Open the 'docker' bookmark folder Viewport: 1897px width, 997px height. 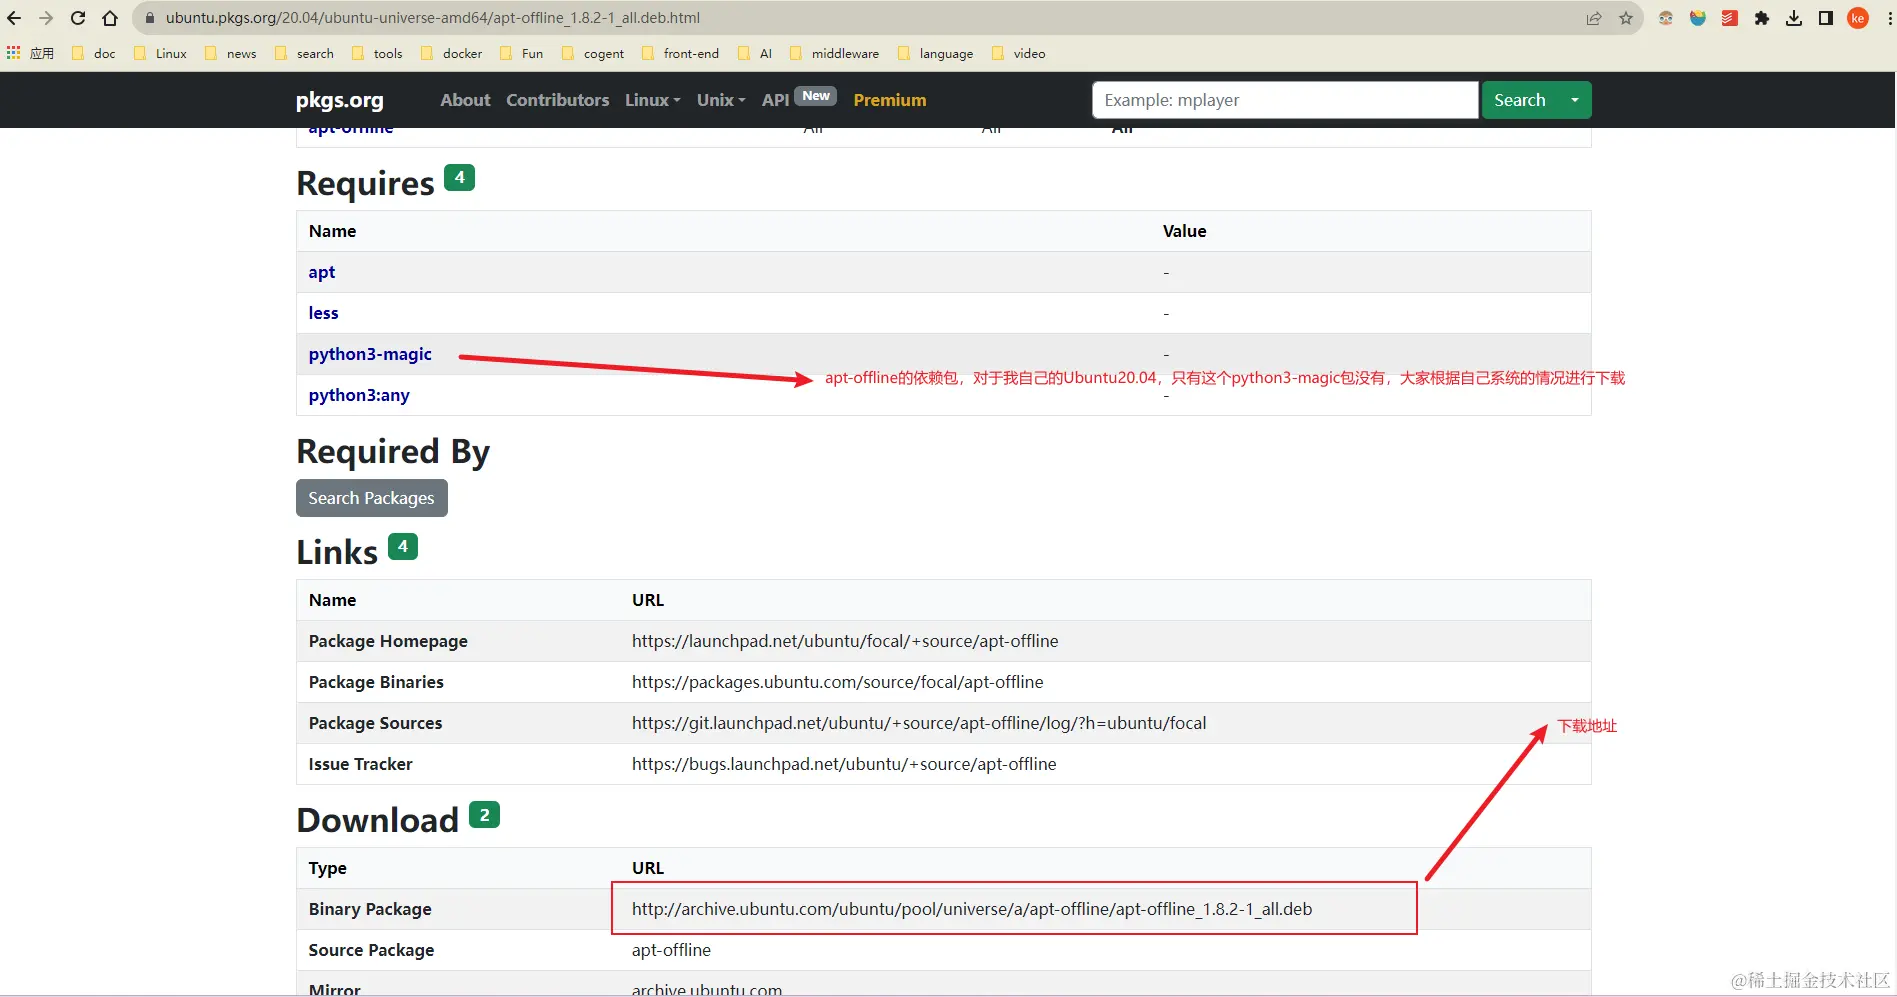pos(451,54)
